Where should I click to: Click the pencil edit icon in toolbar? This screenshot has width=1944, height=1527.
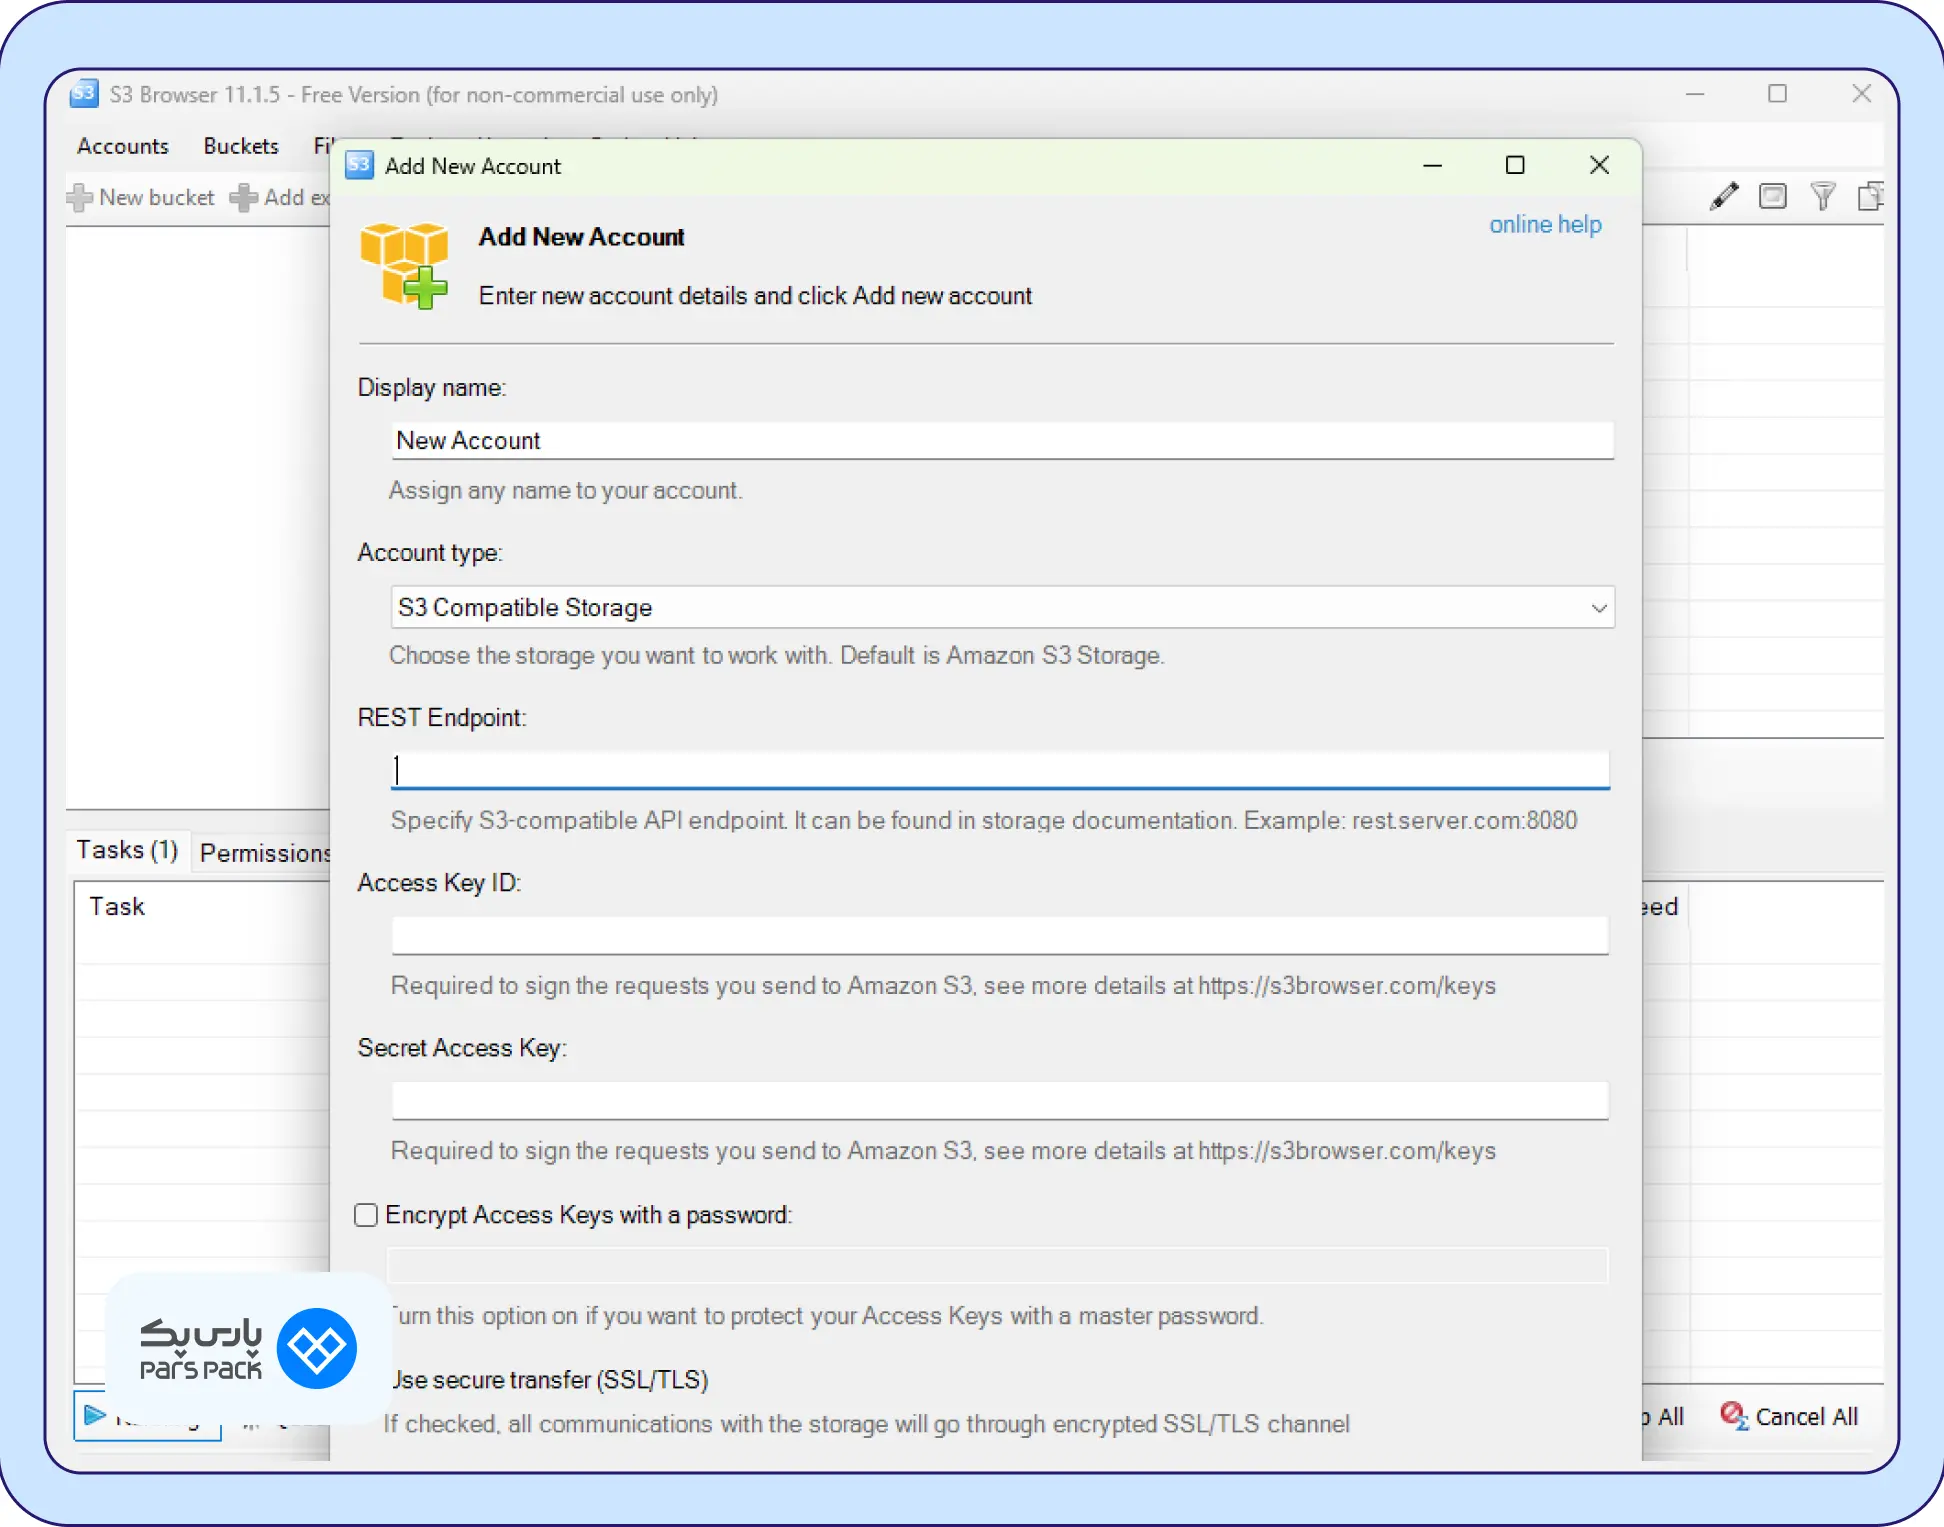click(x=1723, y=196)
